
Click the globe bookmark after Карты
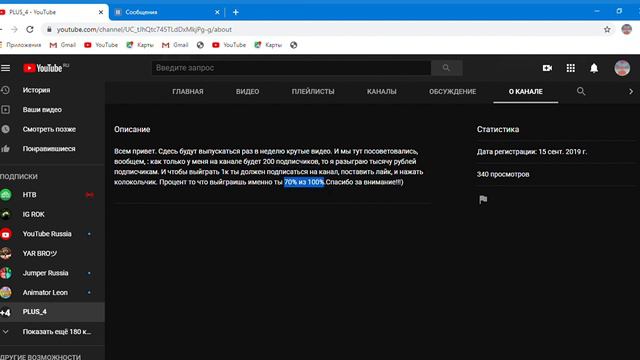(x=293, y=45)
